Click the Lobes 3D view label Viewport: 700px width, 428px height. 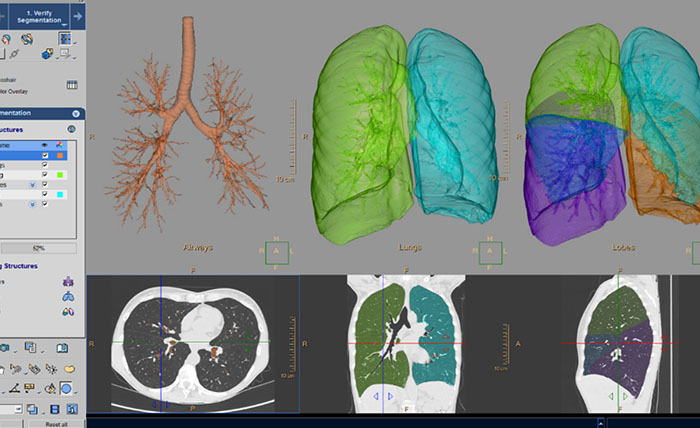(623, 247)
